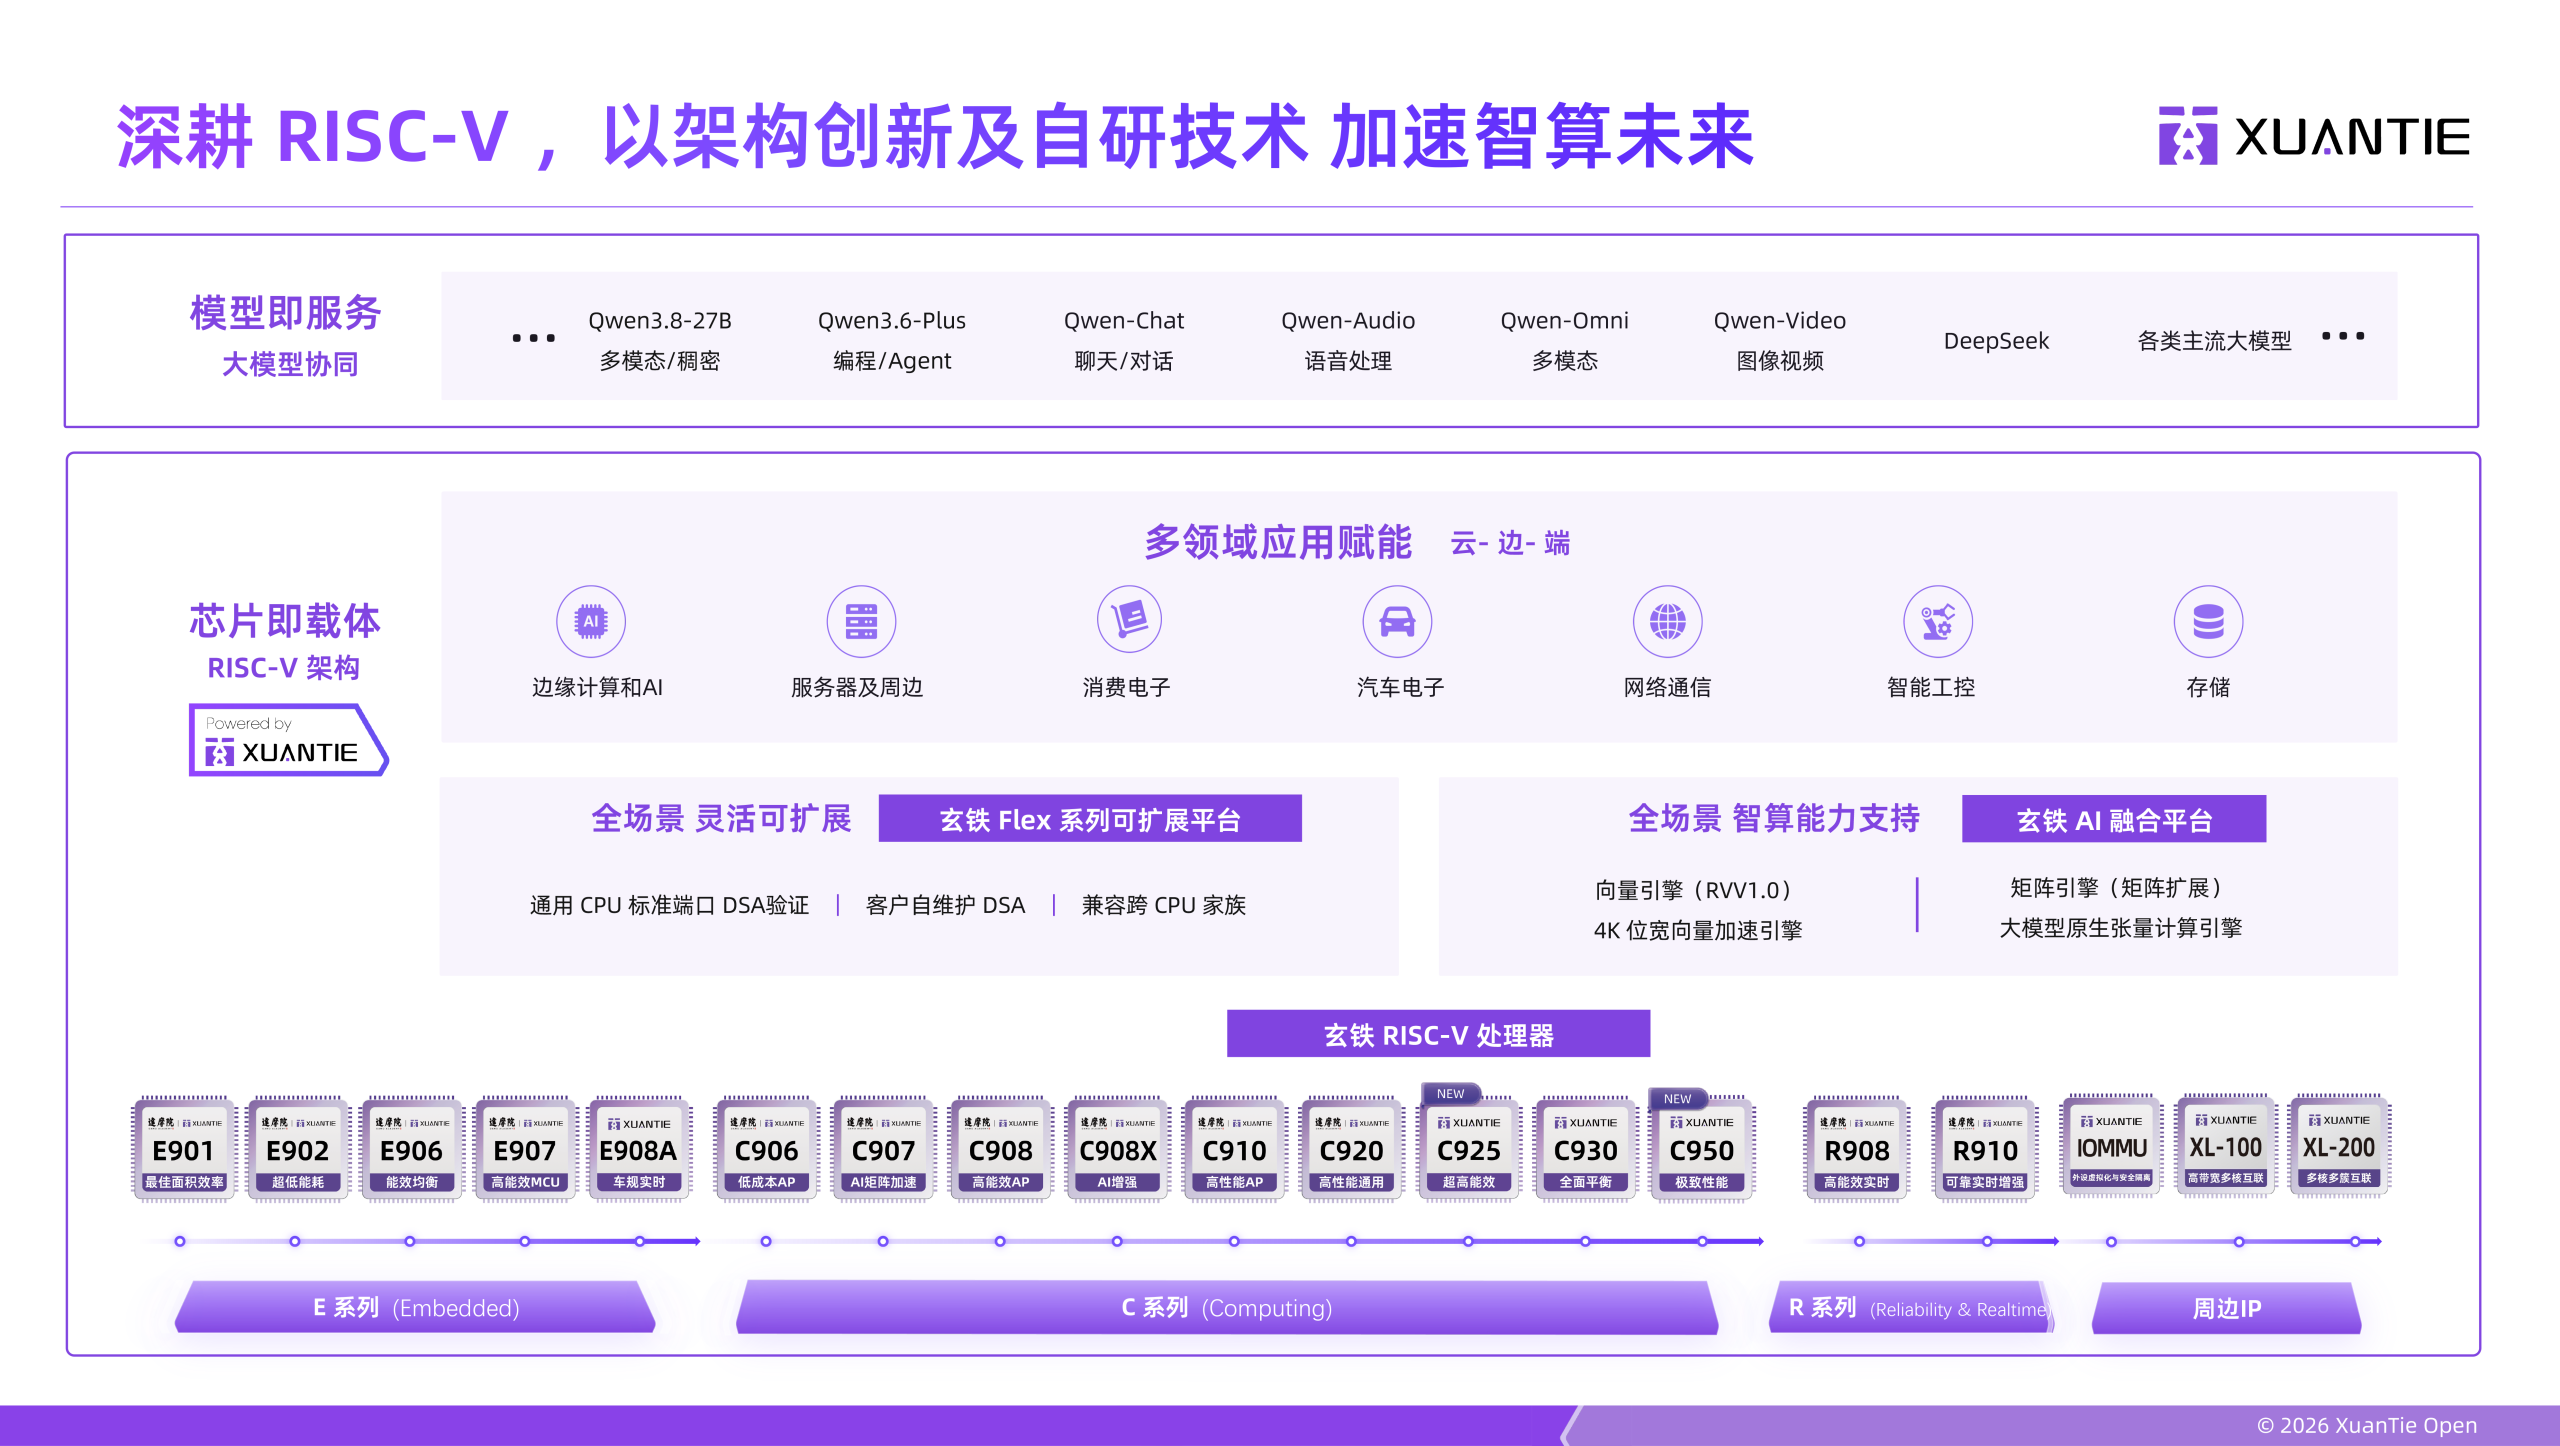
Task: Click the 通用 CPU 标准端口 DSA验证 text
Action: tap(669, 905)
